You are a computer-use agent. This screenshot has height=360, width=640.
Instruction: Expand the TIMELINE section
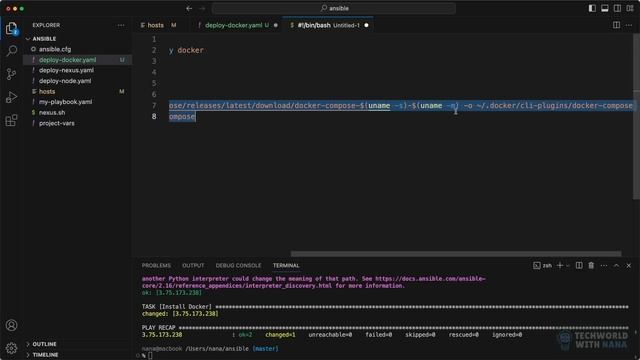[45, 355]
